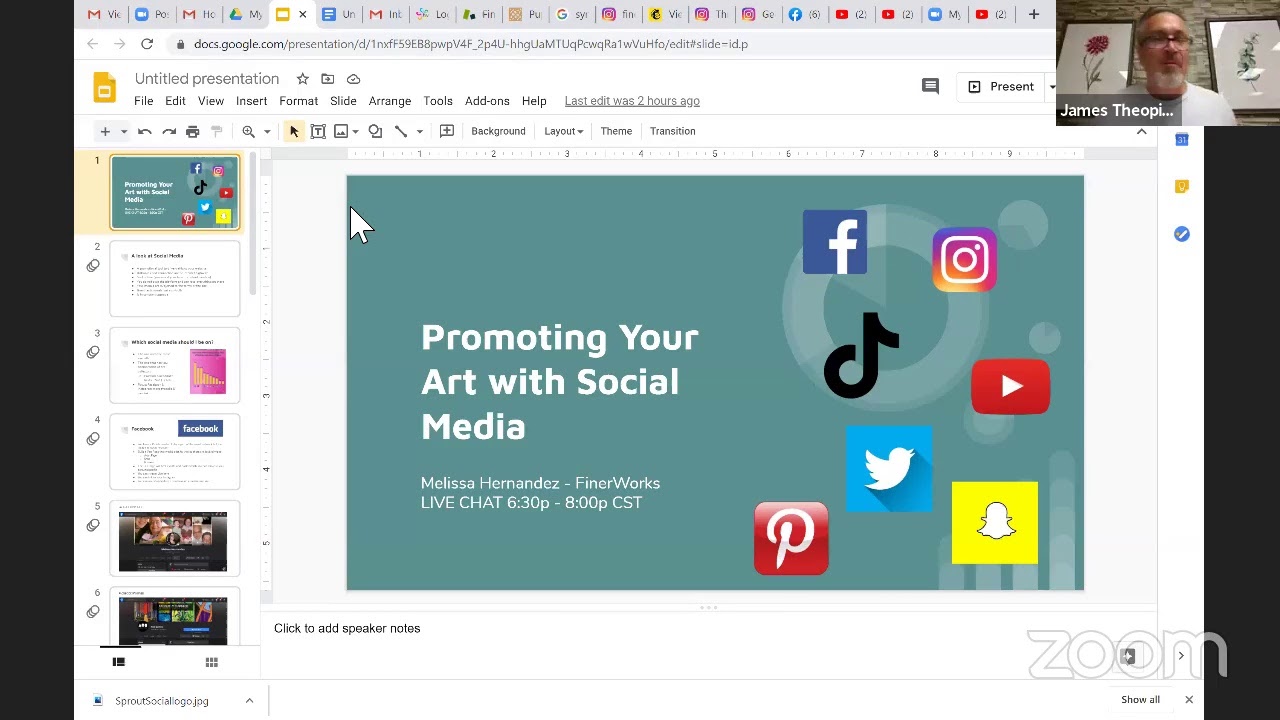Image resolution: width=1280 pixels, height=720 pixels.
Task: Open the Transition panel
Action: (x=672, y=131)
